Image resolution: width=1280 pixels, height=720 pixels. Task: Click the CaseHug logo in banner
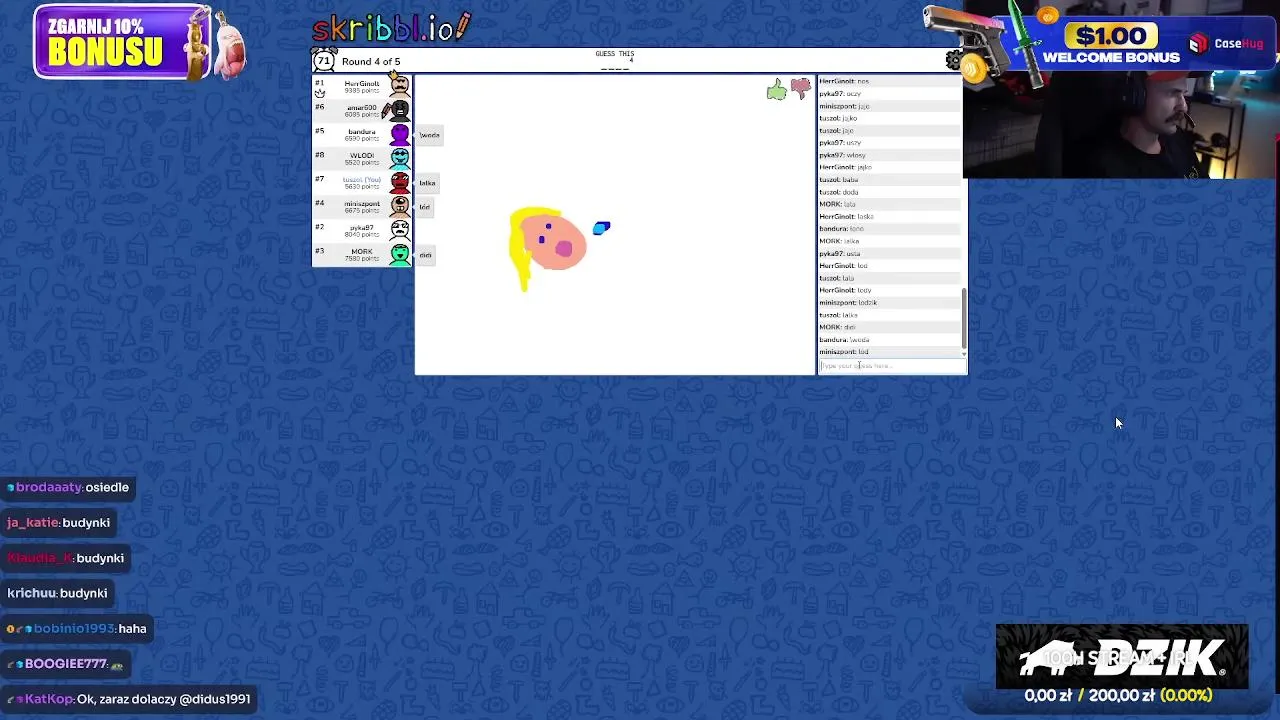click(x=1226, y=44)
